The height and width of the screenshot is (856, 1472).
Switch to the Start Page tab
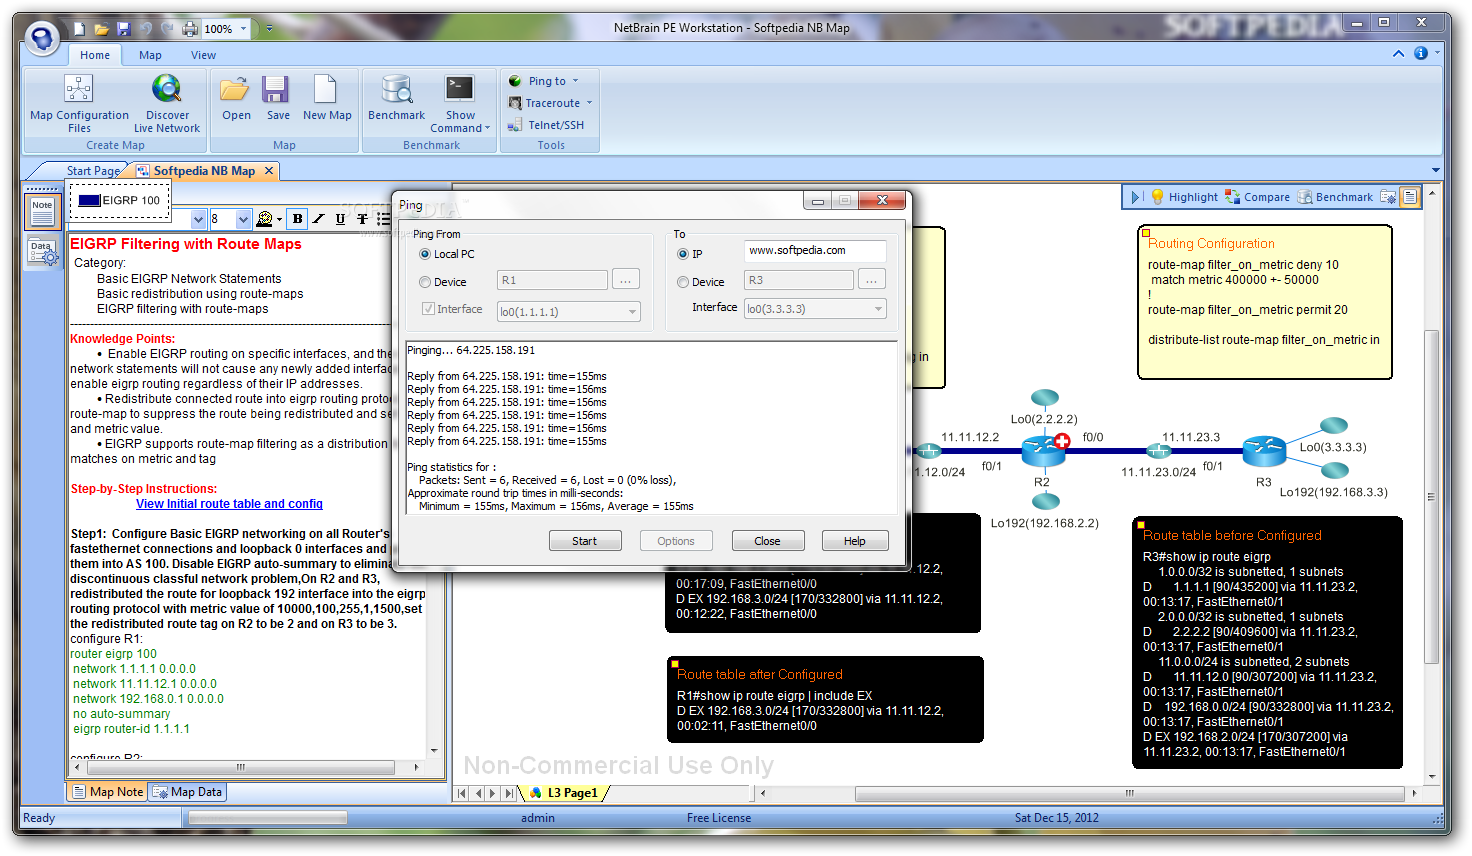(92, 171)
